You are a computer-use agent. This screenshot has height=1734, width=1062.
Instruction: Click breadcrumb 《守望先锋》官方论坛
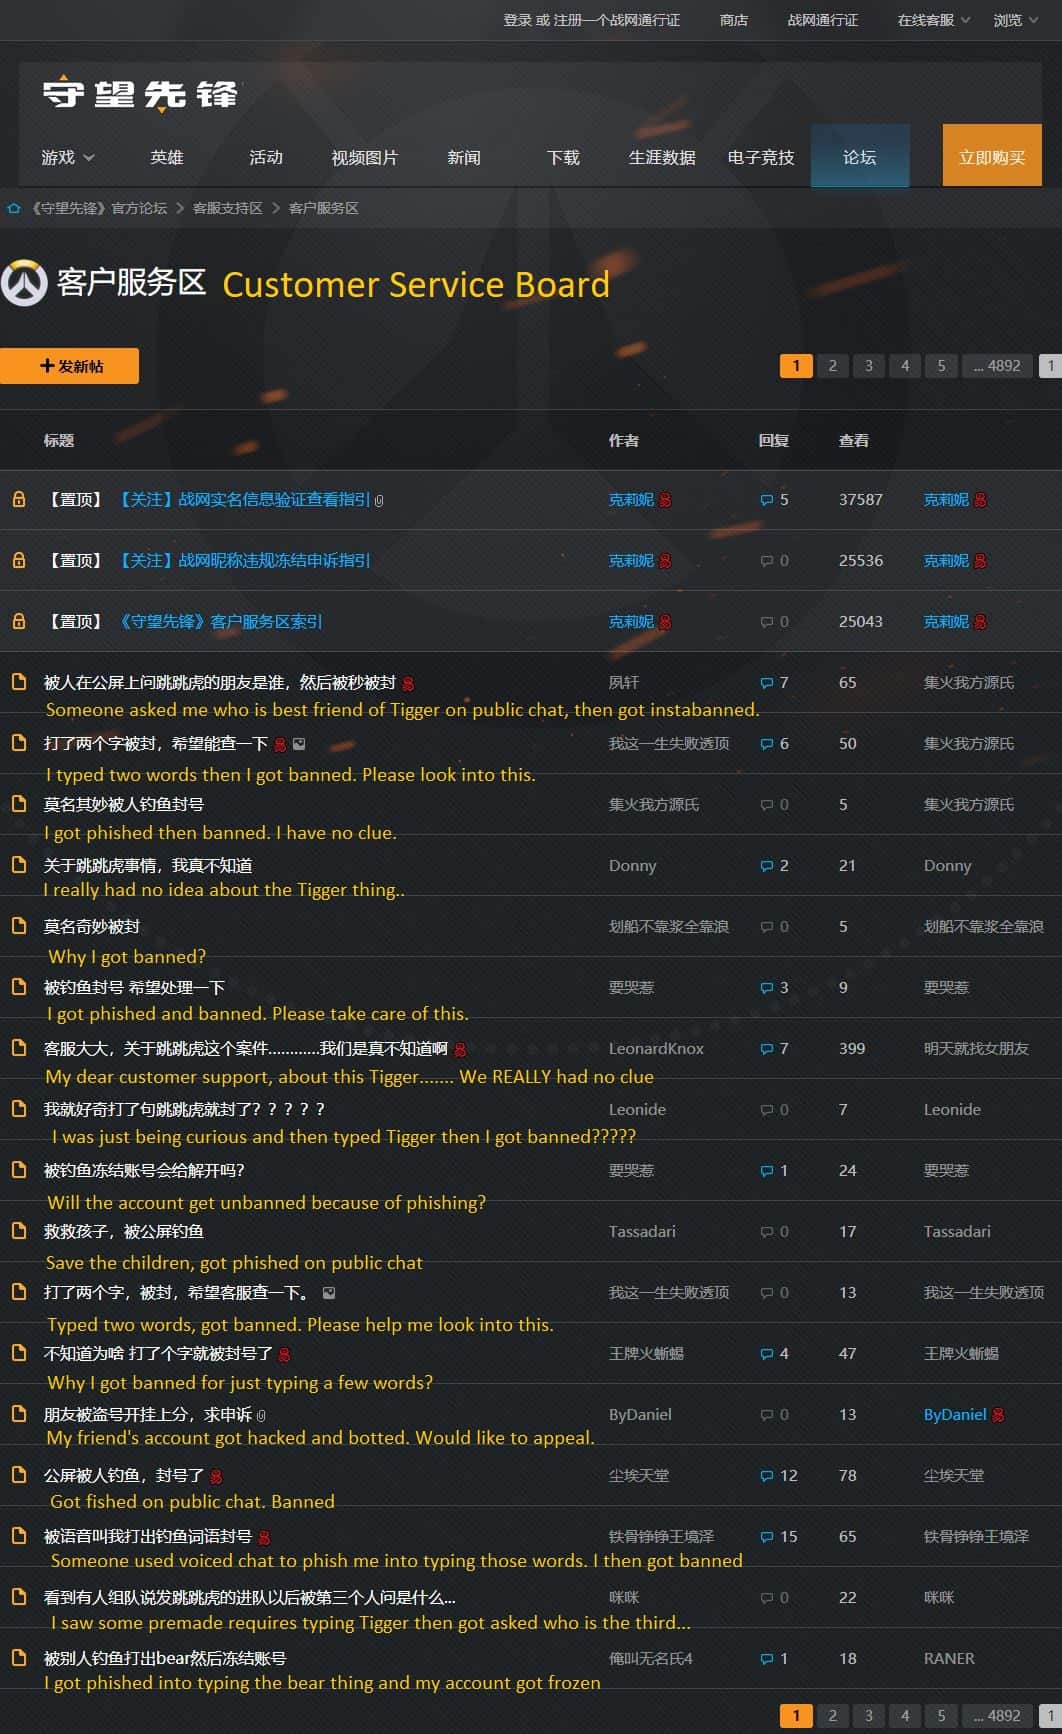[x=98, y=208]
